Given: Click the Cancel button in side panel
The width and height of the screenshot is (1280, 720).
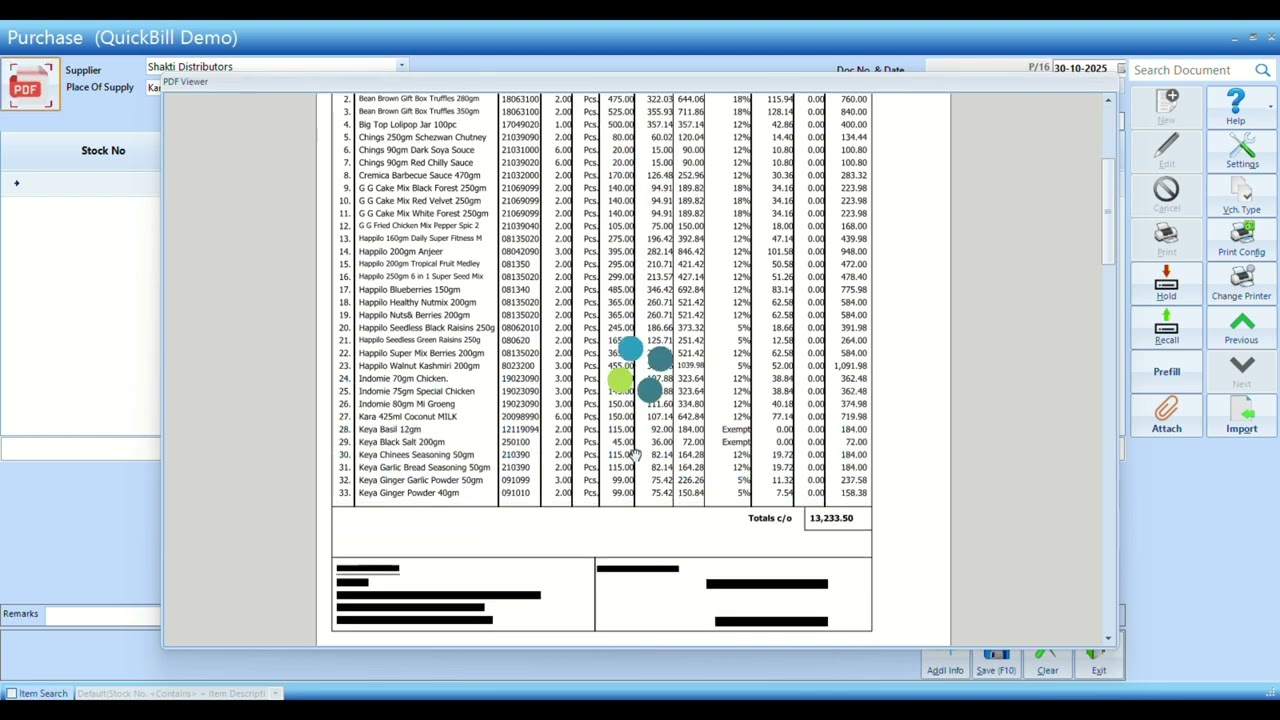Looking at the screenshot, I should coord(1166,195).
